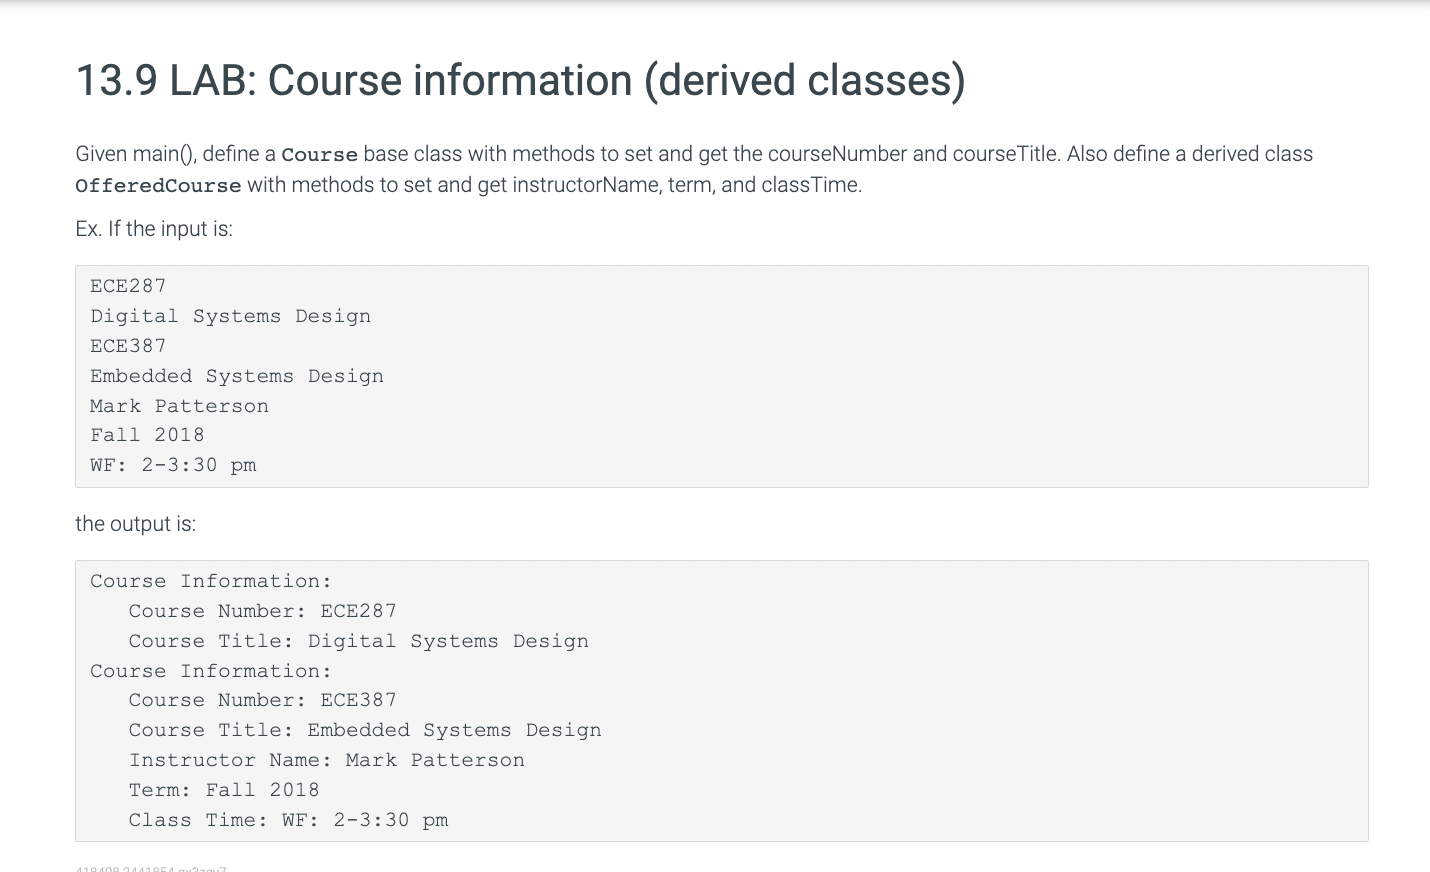Select "Embedded Systems Design" in the input
Viewport: 1430px width, 872px height.
tap(237, 376)
